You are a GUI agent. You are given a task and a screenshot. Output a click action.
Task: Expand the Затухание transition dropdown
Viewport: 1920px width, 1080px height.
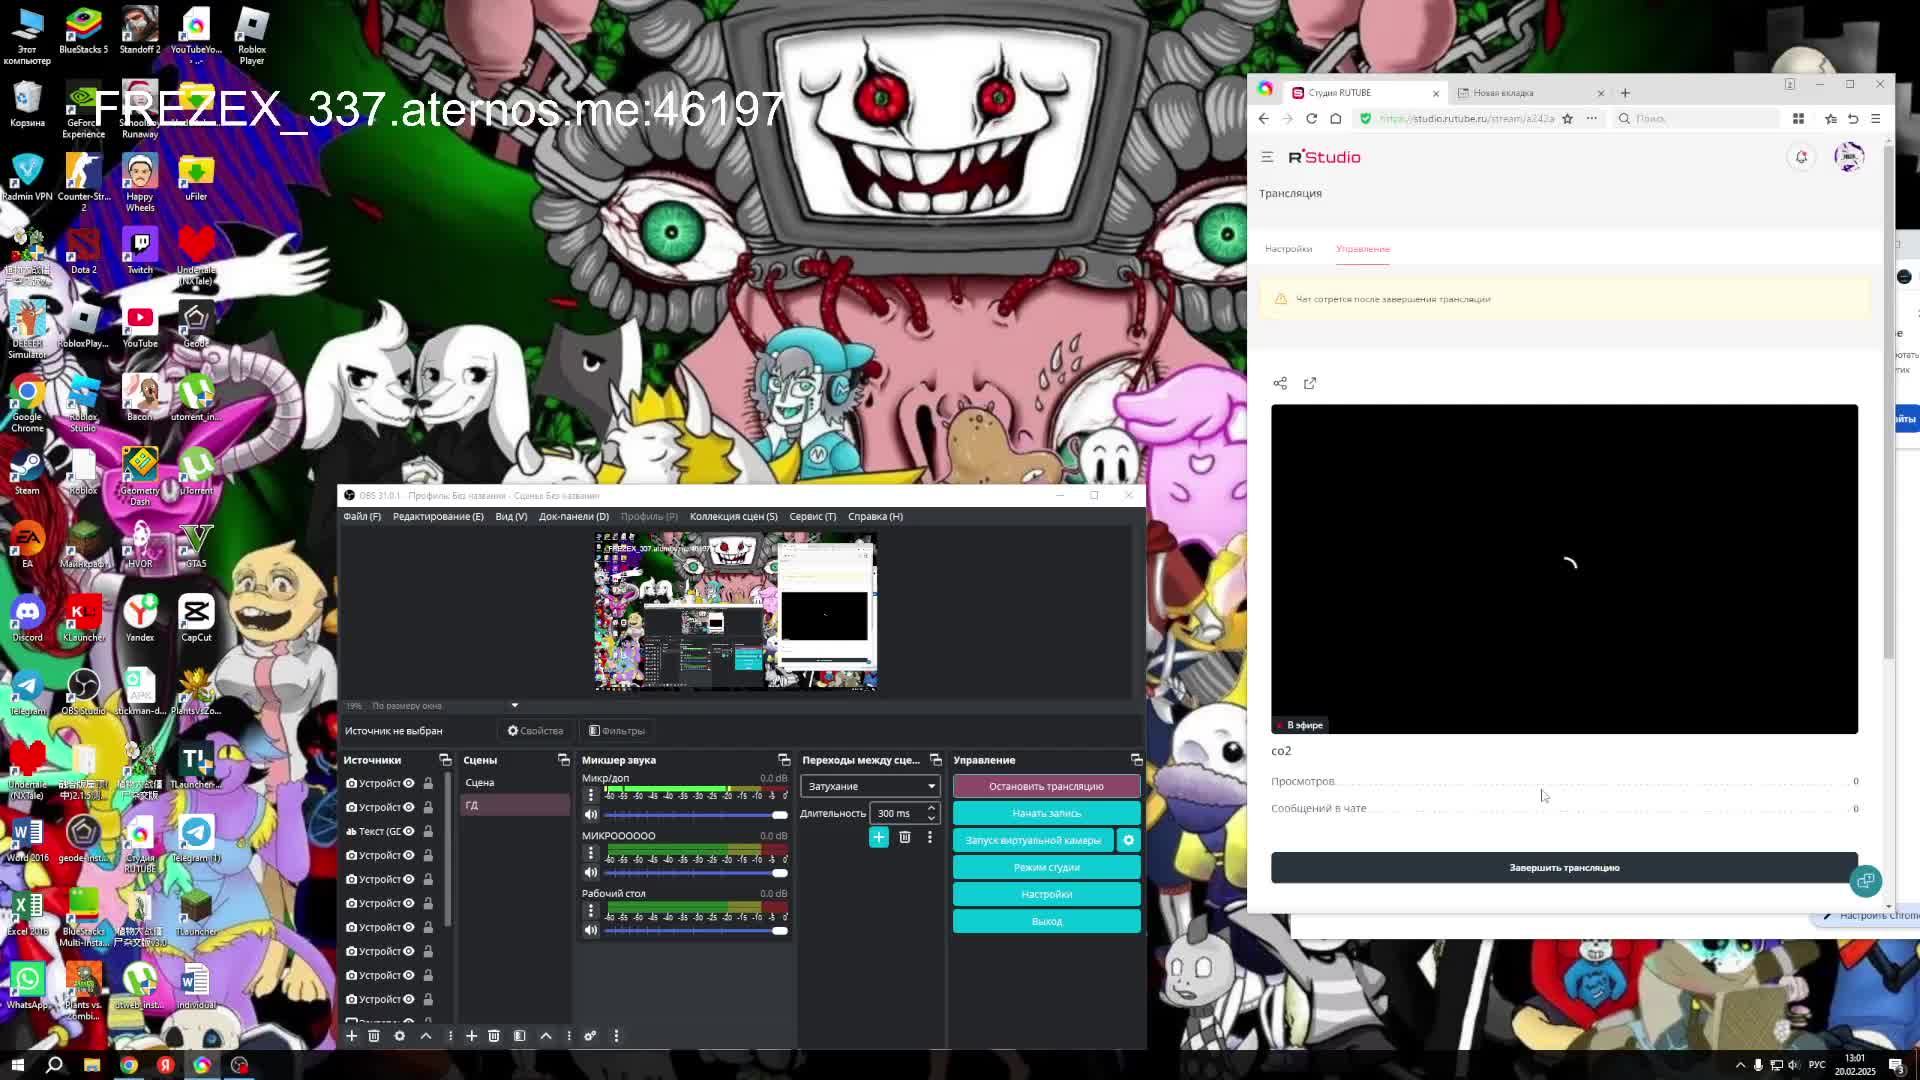pyautogui.click(x=869, y=786)
